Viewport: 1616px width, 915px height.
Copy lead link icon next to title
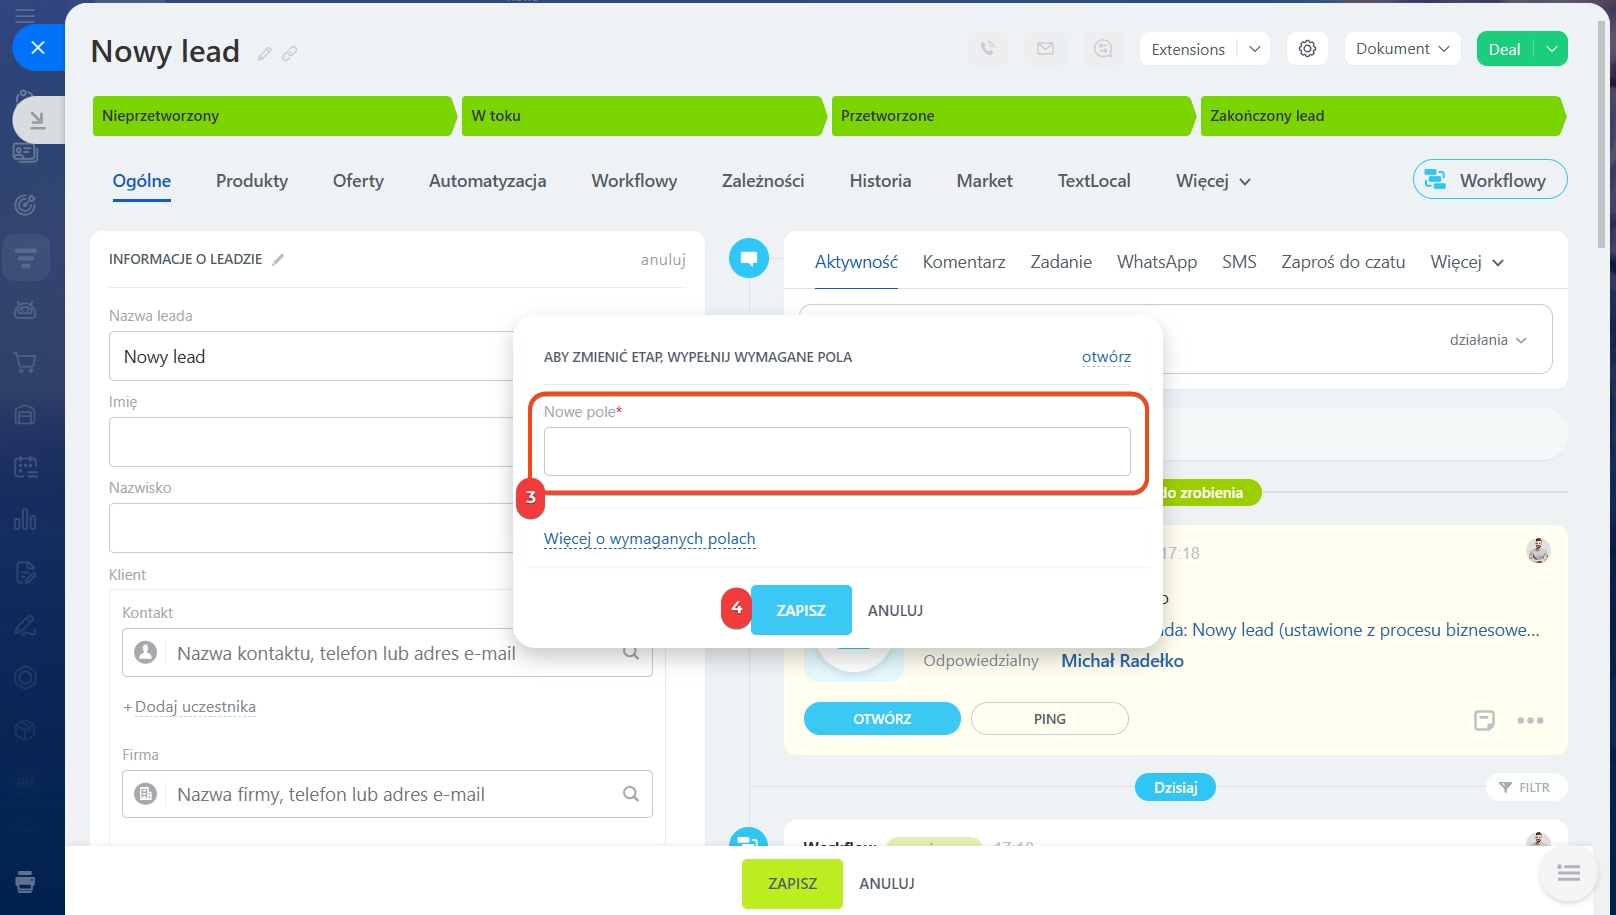(290, 54)
